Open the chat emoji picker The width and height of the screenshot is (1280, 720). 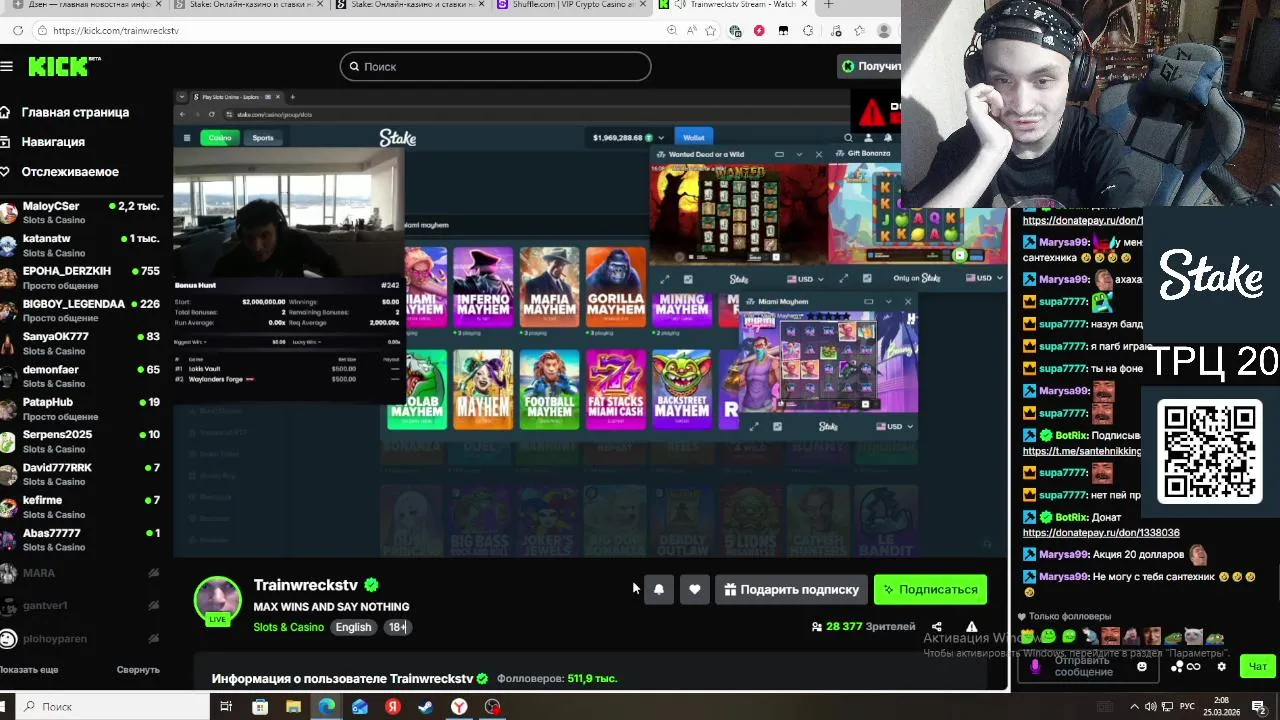coord(1142,666)
